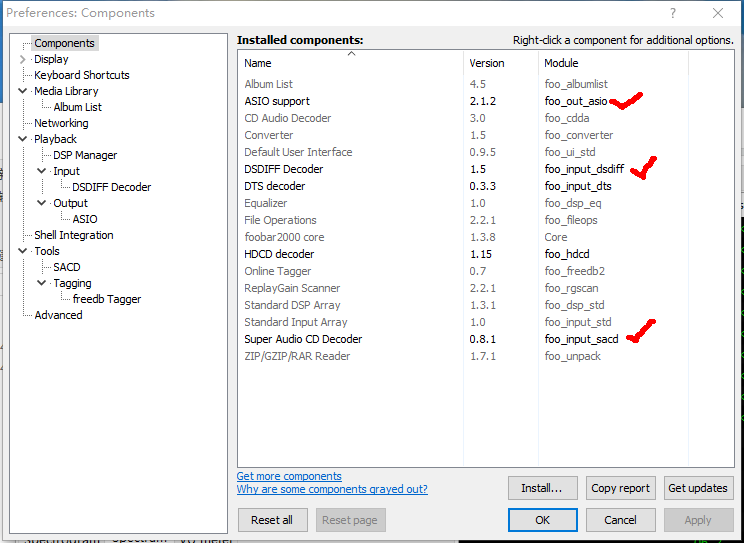Open the SACD tools page

pyautogui.click(x=67, y=267)
